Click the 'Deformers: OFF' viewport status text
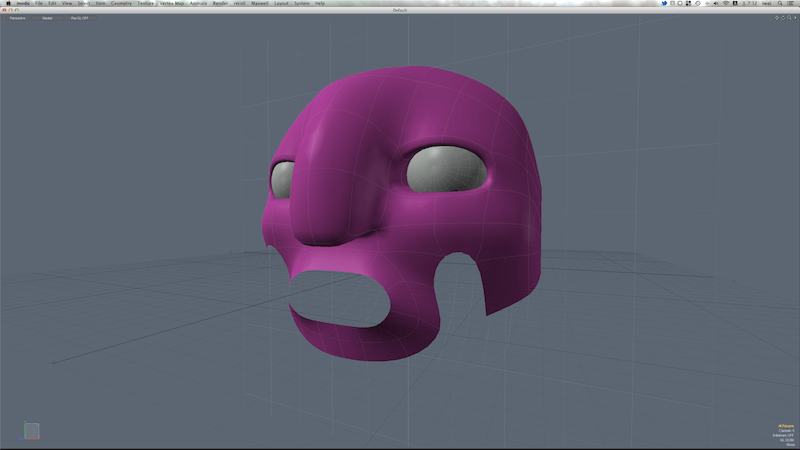This screenshot has width=800, height=450. coord(783,435)
